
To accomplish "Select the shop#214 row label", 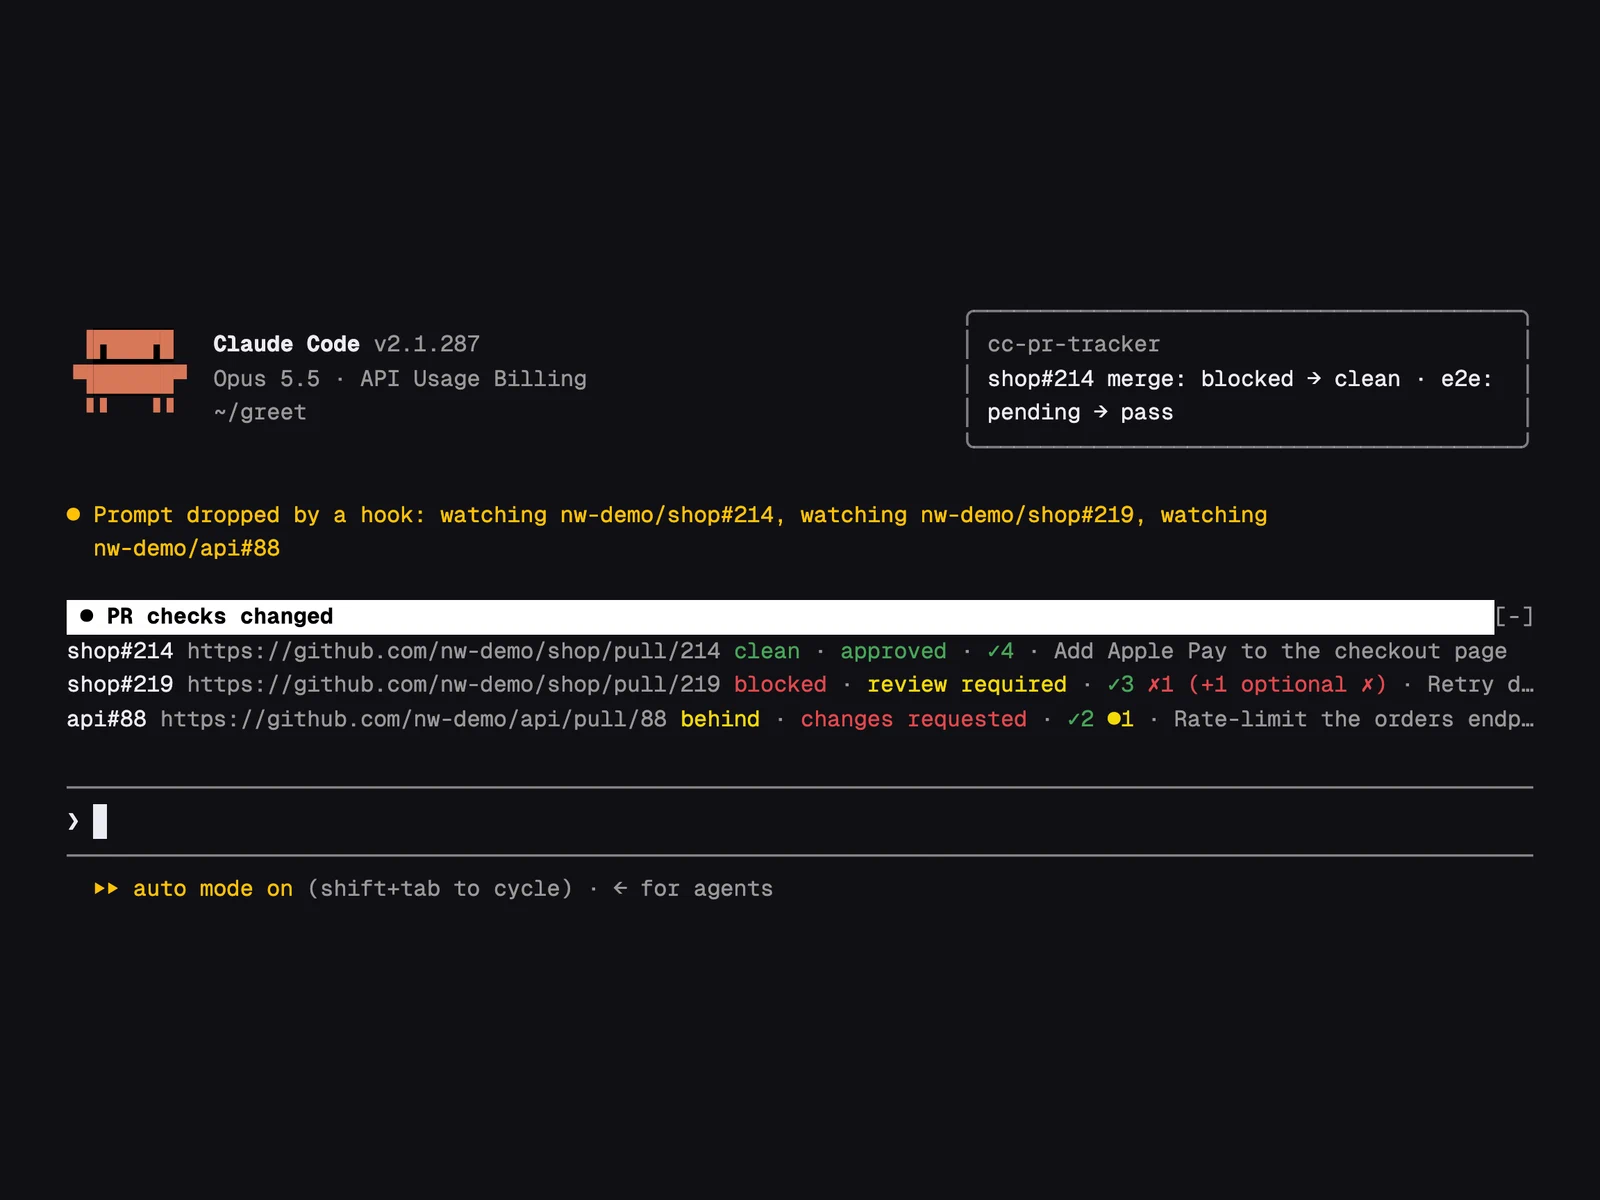I will click(120, 651).
